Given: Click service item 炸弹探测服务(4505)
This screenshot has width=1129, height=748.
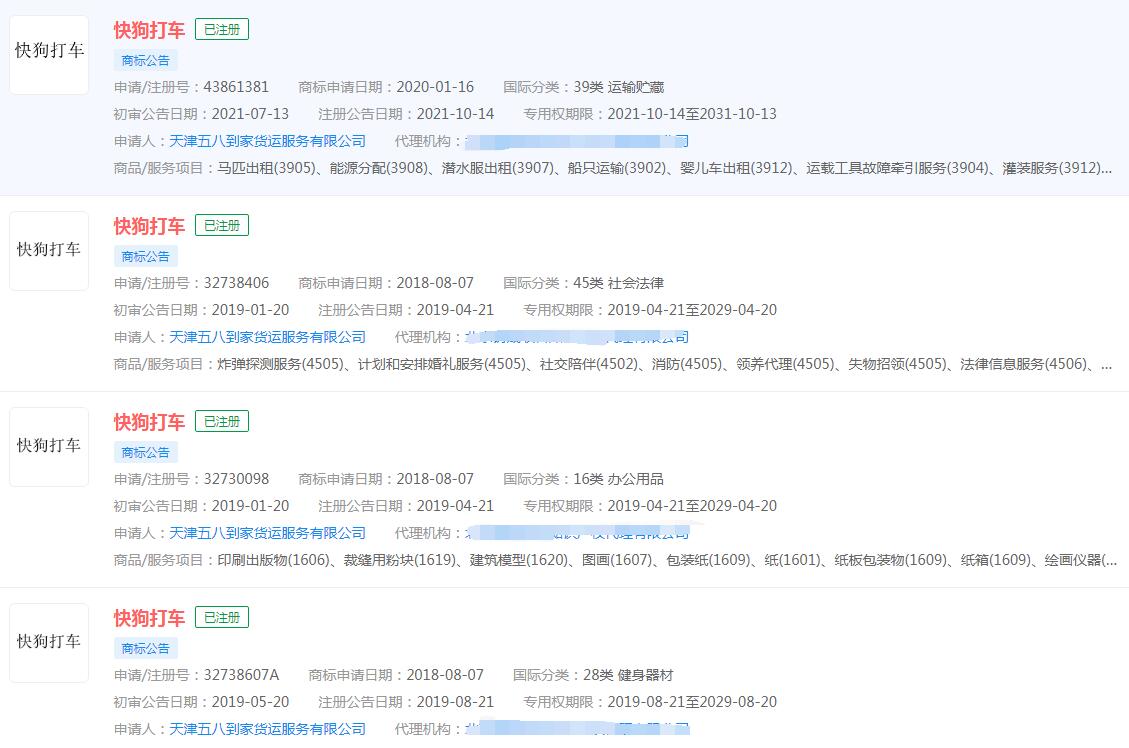Looking at the screenshot, I should click(281, 364).
